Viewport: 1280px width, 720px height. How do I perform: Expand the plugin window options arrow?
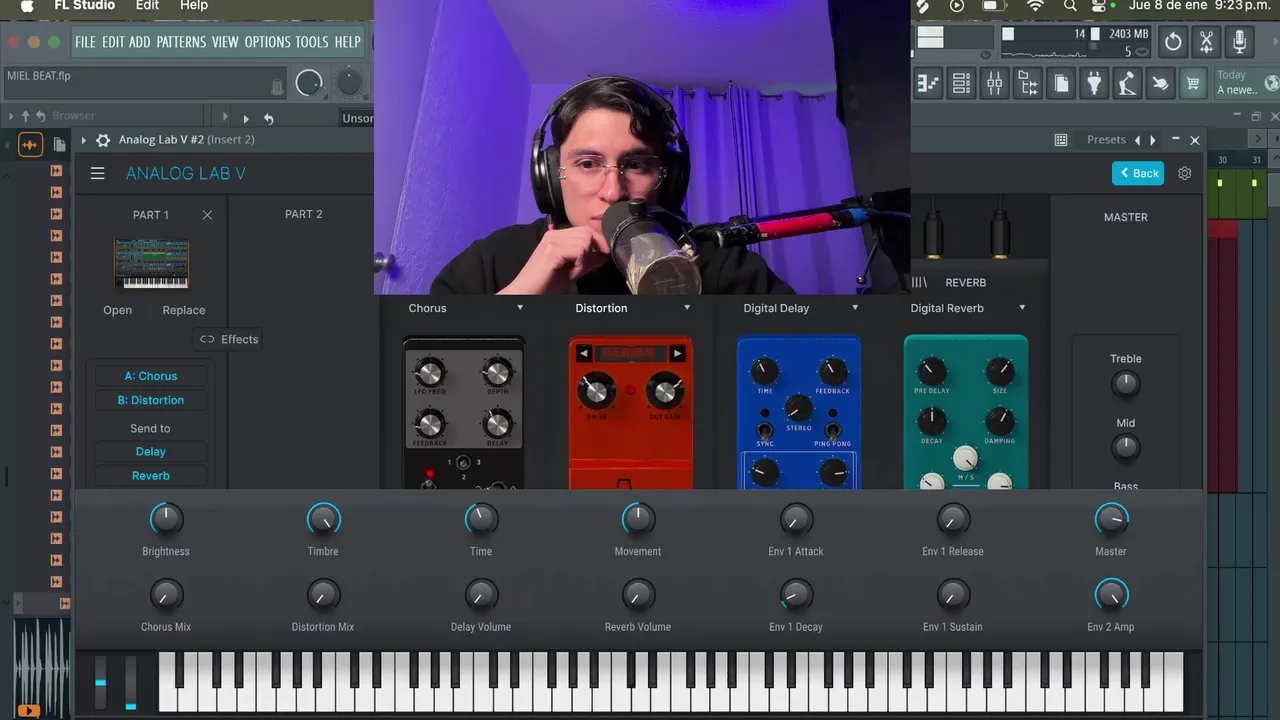pyautogui.click(x=84, y=140)
